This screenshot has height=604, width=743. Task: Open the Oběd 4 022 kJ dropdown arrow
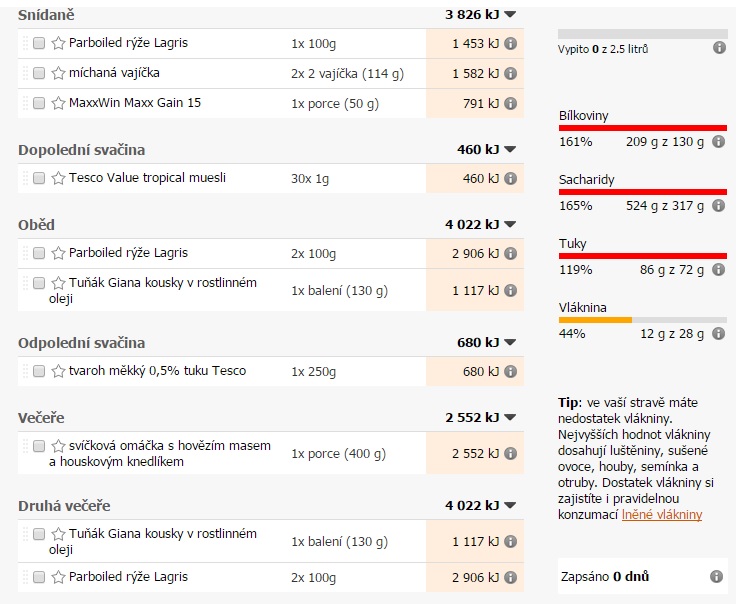point(510,225)
